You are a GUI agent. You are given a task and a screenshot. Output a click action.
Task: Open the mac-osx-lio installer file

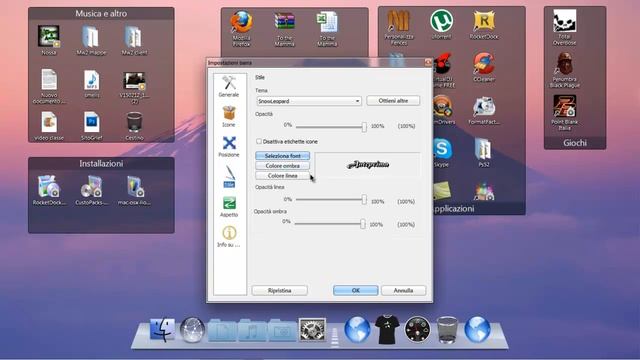(x=134, y=190)
